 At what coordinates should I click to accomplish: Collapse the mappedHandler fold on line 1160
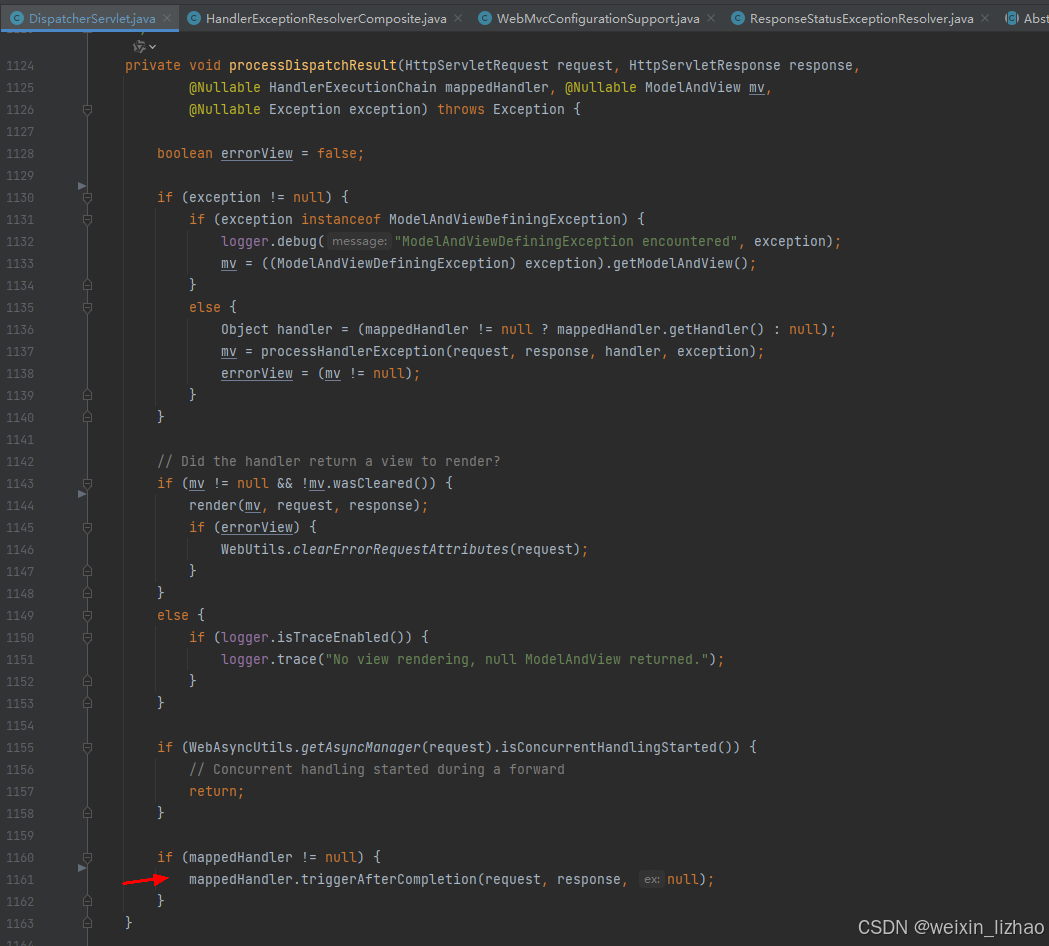[87, 858]
